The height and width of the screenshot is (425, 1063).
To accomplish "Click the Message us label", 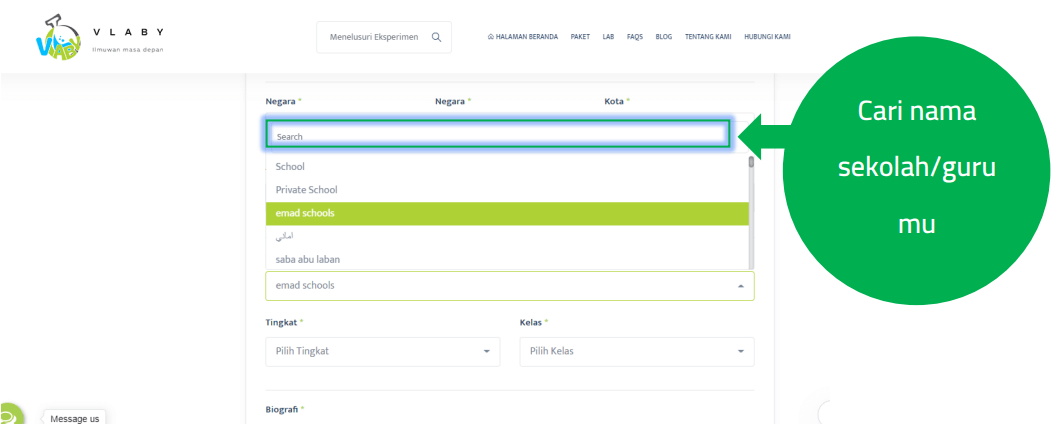I will (x=75, y=418).
